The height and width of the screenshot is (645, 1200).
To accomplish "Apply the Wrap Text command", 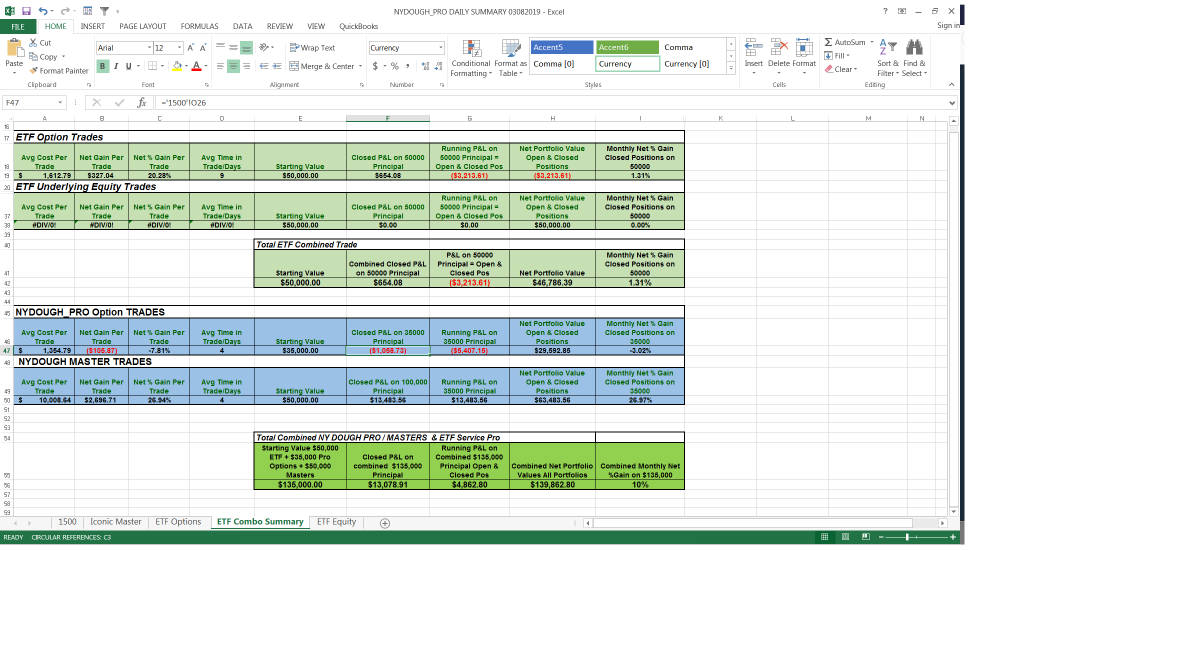I will pyautogui.click(x=311, y=47).
